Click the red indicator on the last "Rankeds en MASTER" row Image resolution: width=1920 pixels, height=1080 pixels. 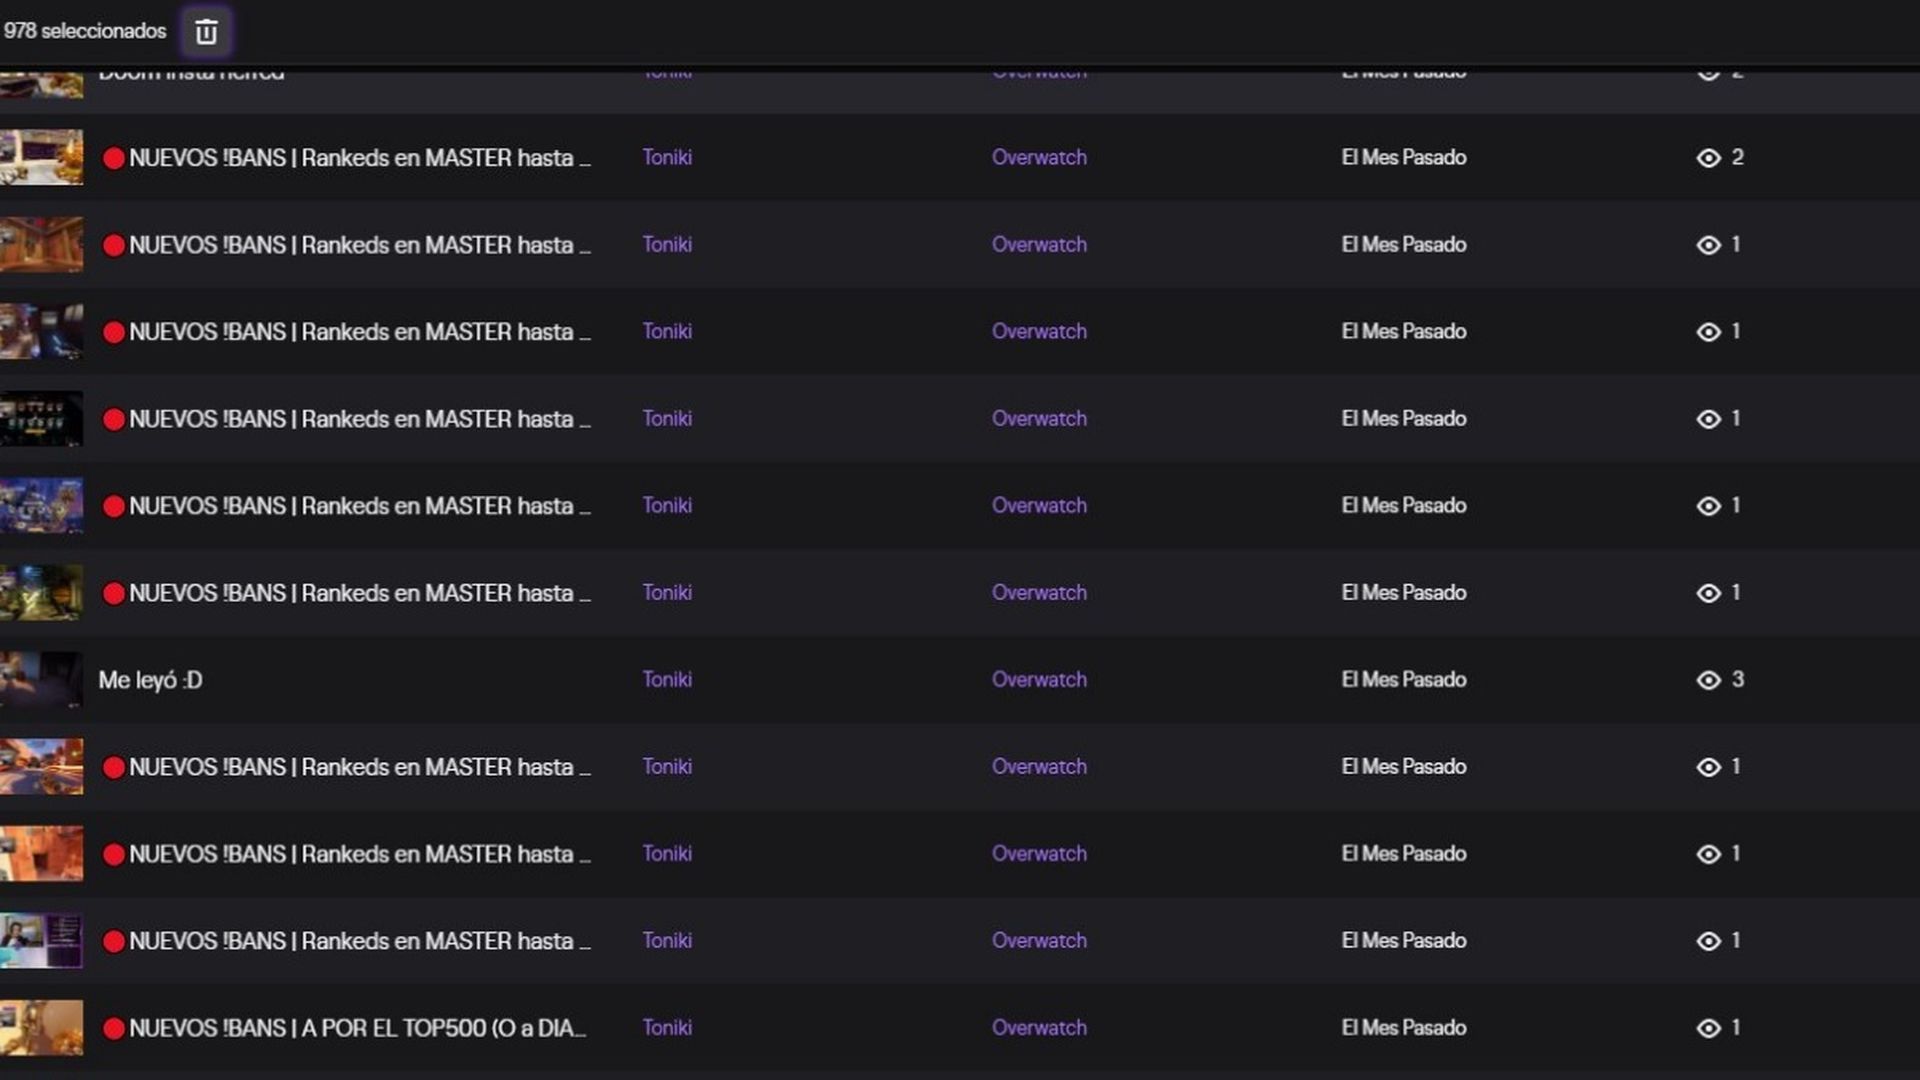[x=114, y=941]
